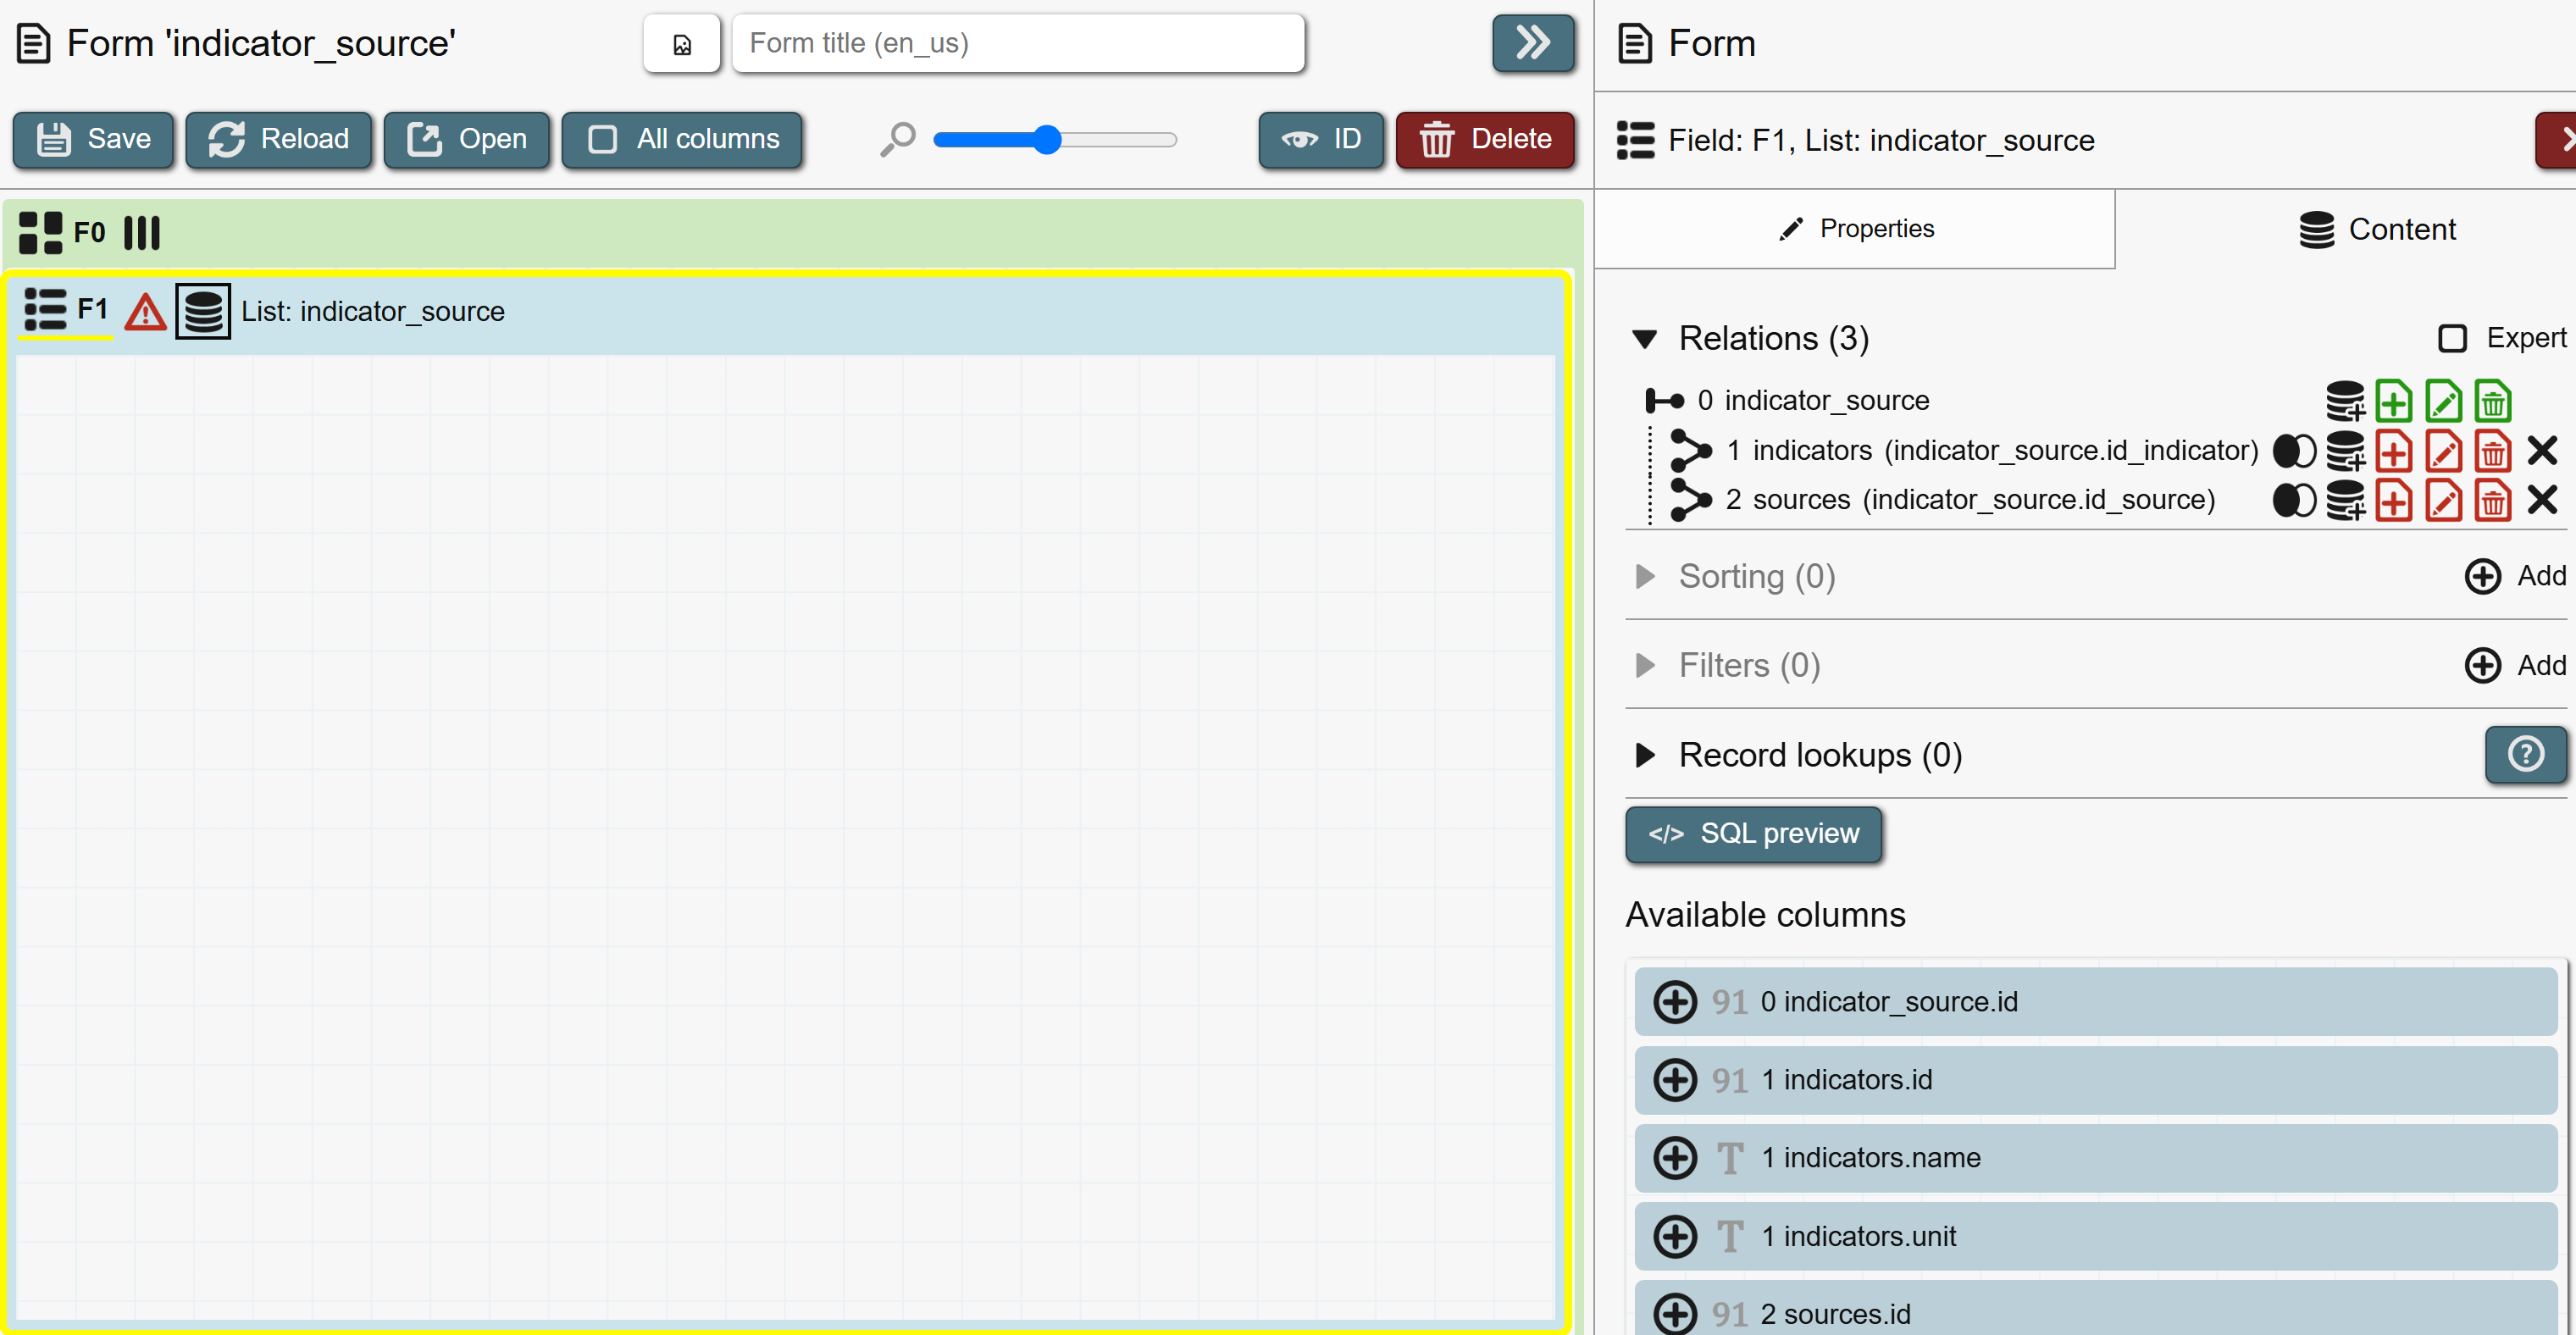Click the red plus document icon for indicators relation
The width and height of the screenshot is (2576, 1335).
(x=2393, y=452)
